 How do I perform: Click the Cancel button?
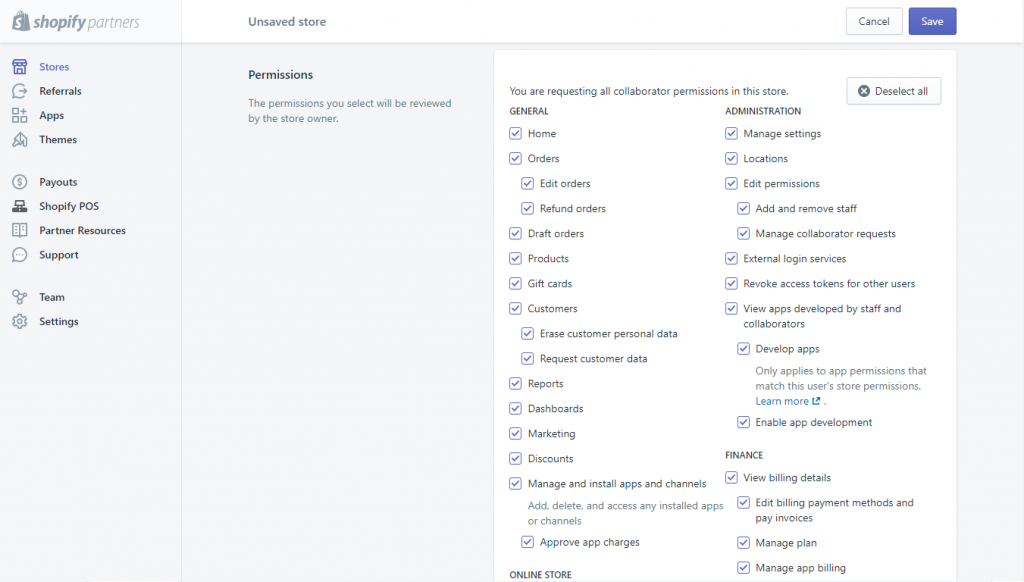tap(874, 22)
